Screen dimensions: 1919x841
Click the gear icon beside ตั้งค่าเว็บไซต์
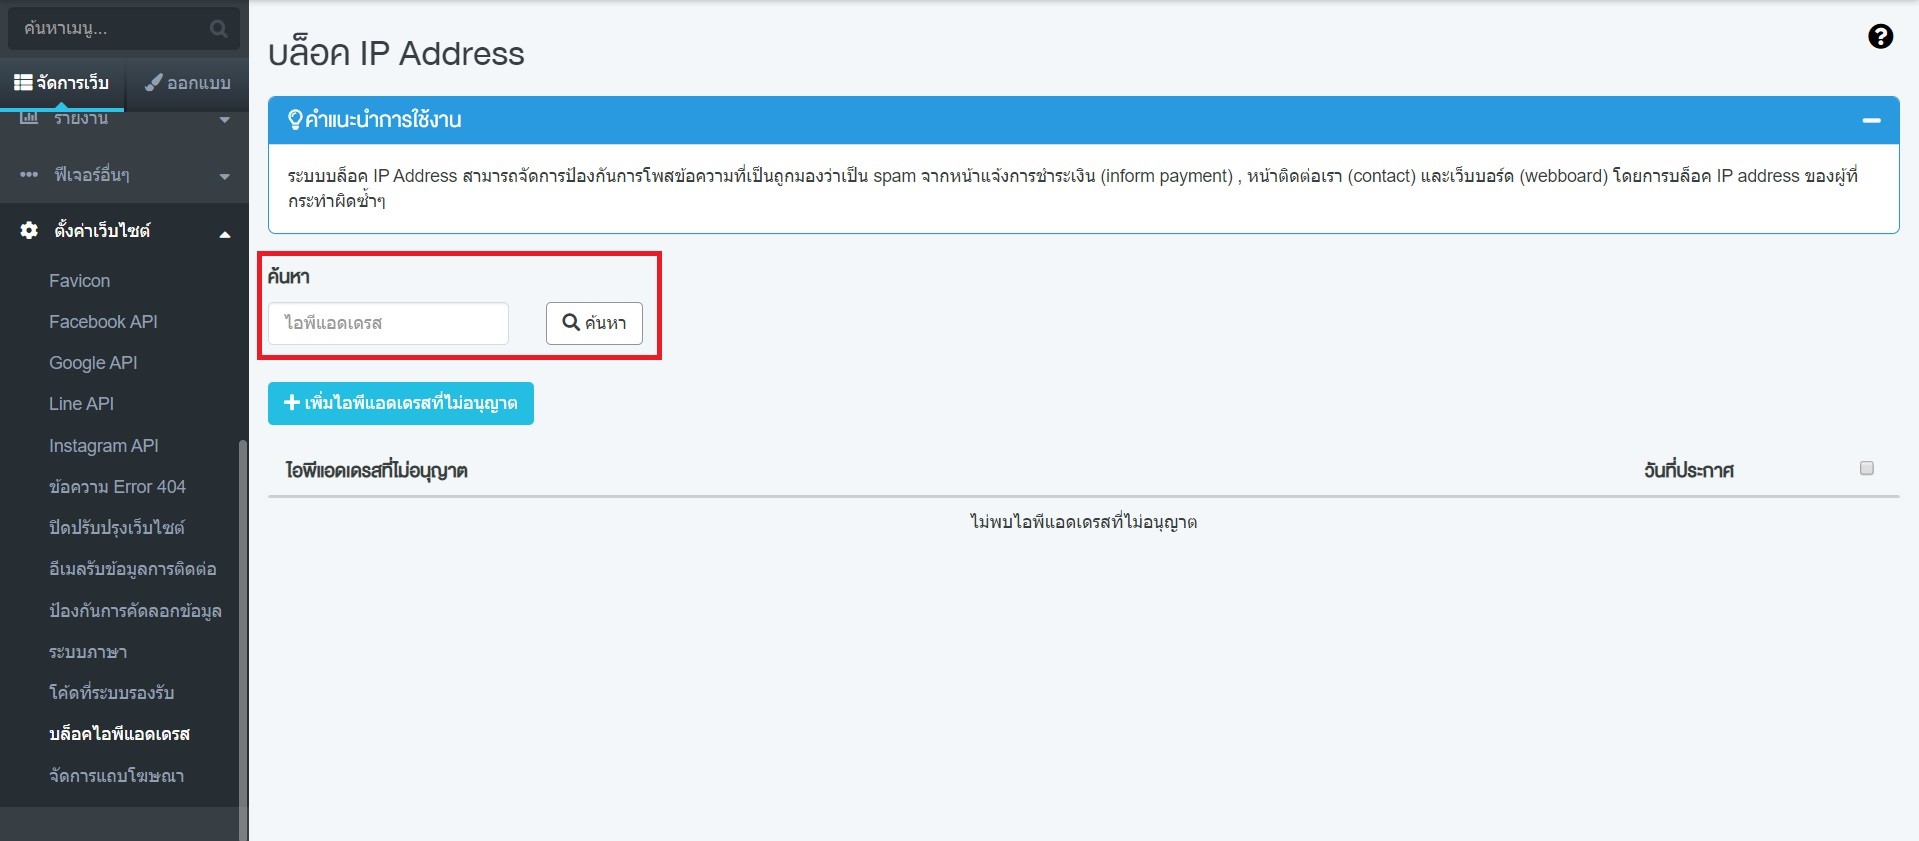29,231
